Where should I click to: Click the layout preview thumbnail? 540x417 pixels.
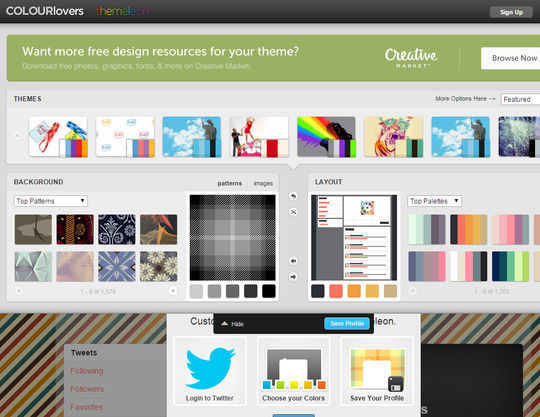click(x=354, y=238)
